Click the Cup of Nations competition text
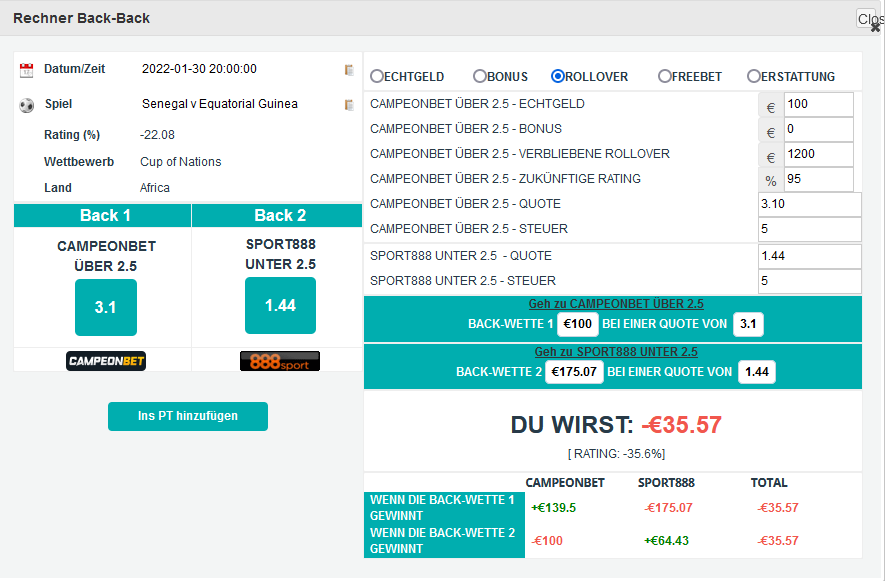This screenshot has height=581, width=885. (x=181, y=162)
